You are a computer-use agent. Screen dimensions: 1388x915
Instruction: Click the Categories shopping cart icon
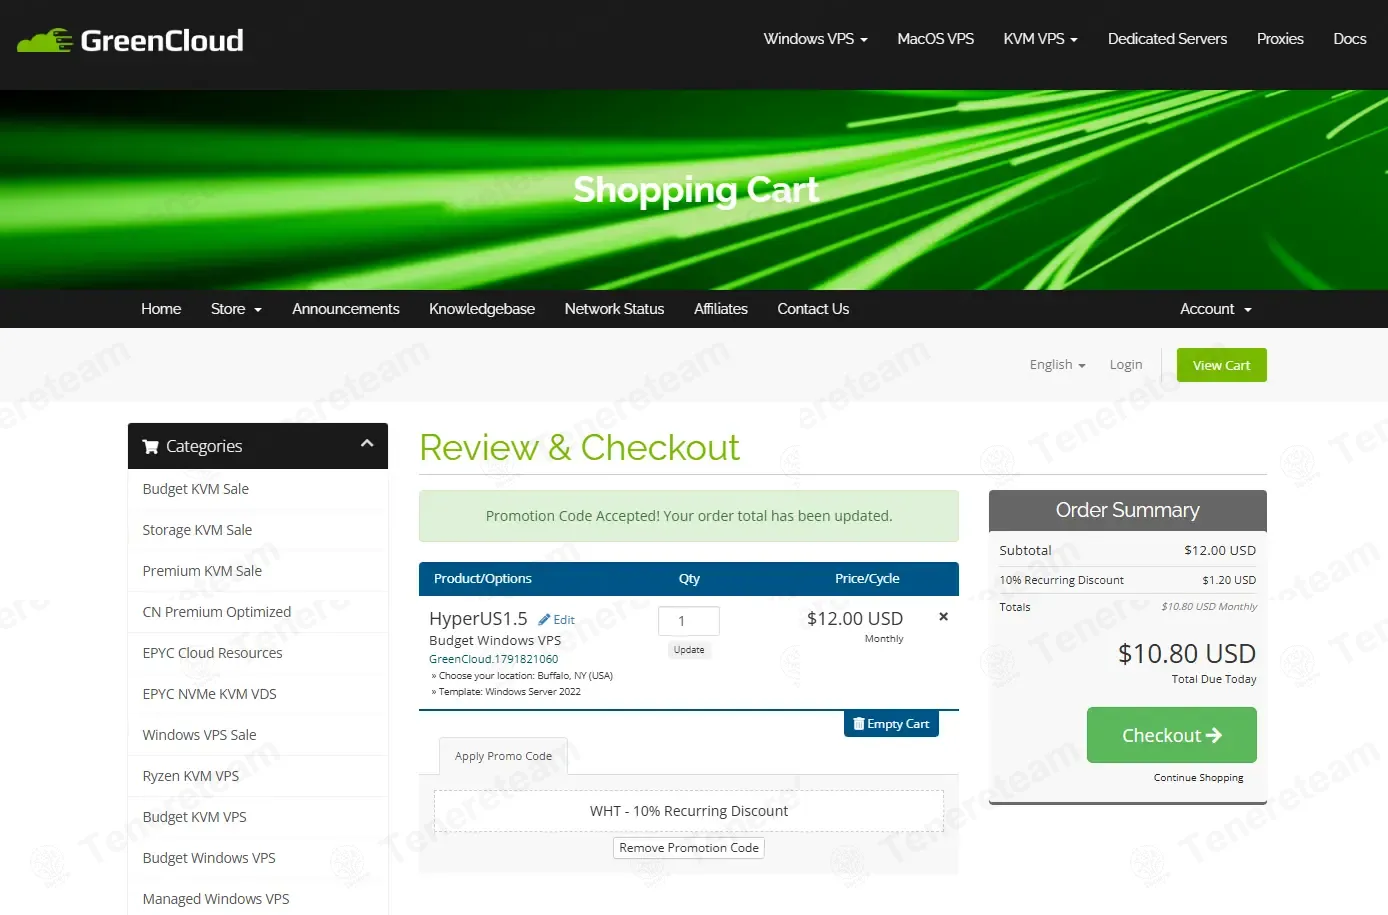pyautogui.click(x=151, y=446)
